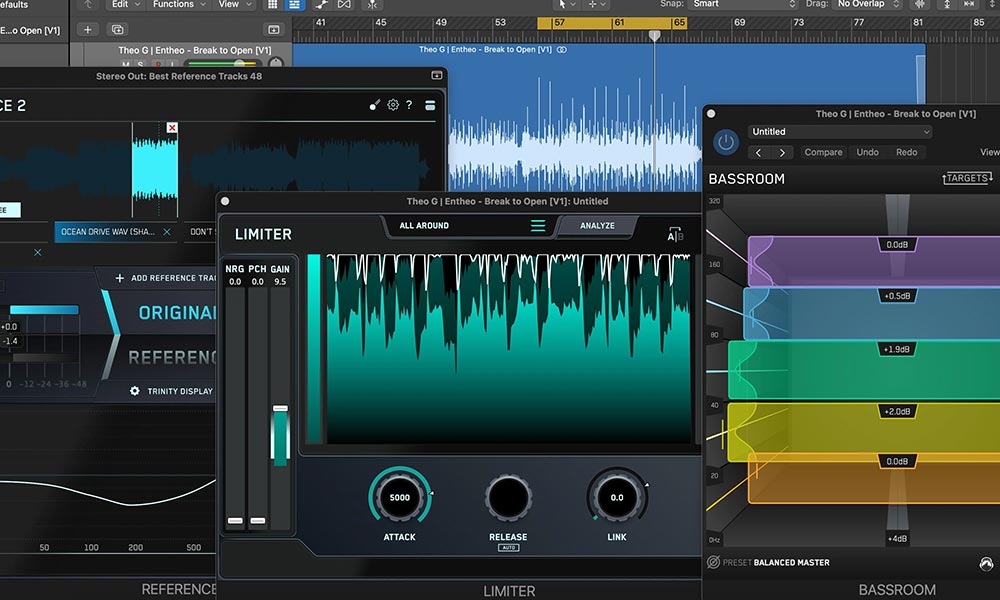Click the Flex split icon in the toolbar
1000x600 pixels.
(x=371, y=5)
